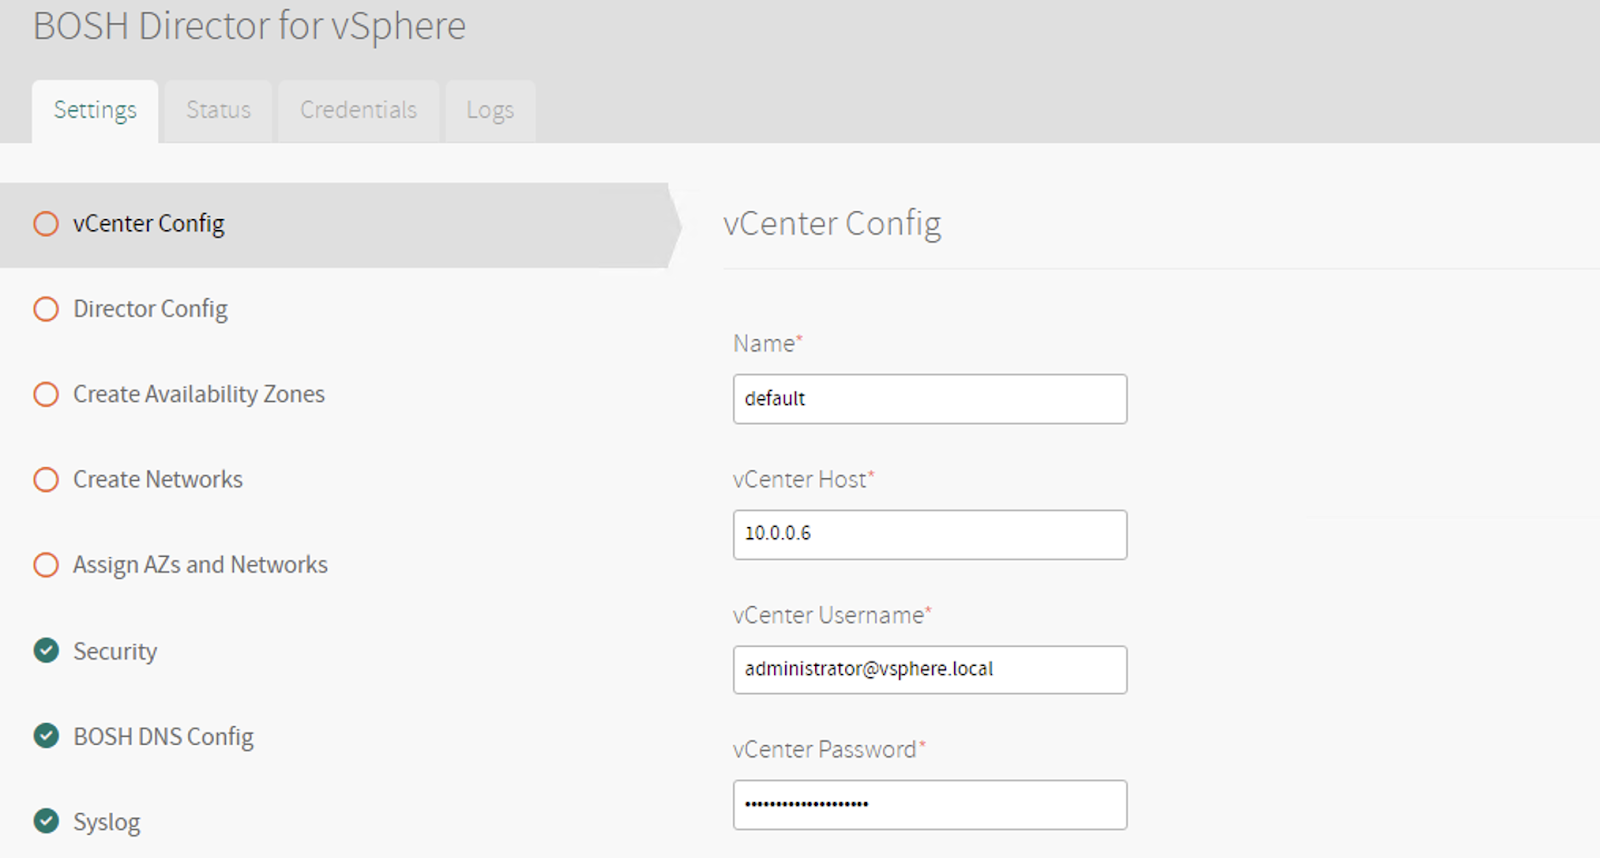
Task: Click the vCenter Host field with 10.0.0.6
Action: [x=930, y=535]
